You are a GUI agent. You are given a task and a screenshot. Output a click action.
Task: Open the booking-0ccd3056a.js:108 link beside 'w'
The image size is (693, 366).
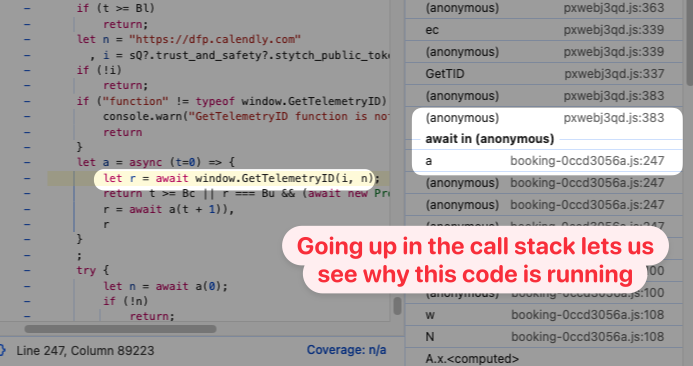point(587,315)
